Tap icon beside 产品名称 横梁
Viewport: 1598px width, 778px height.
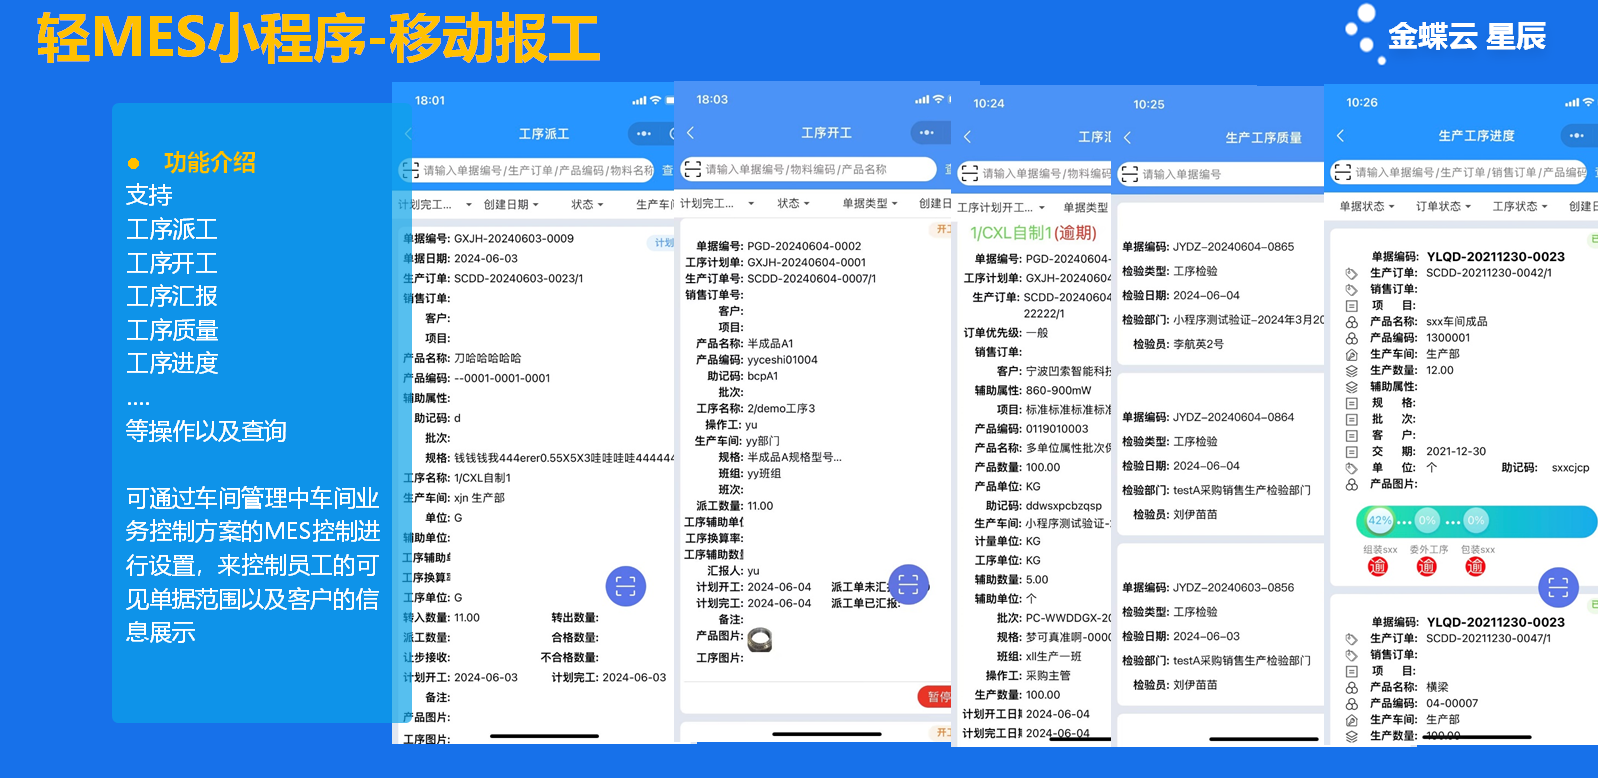[1351, 687]
